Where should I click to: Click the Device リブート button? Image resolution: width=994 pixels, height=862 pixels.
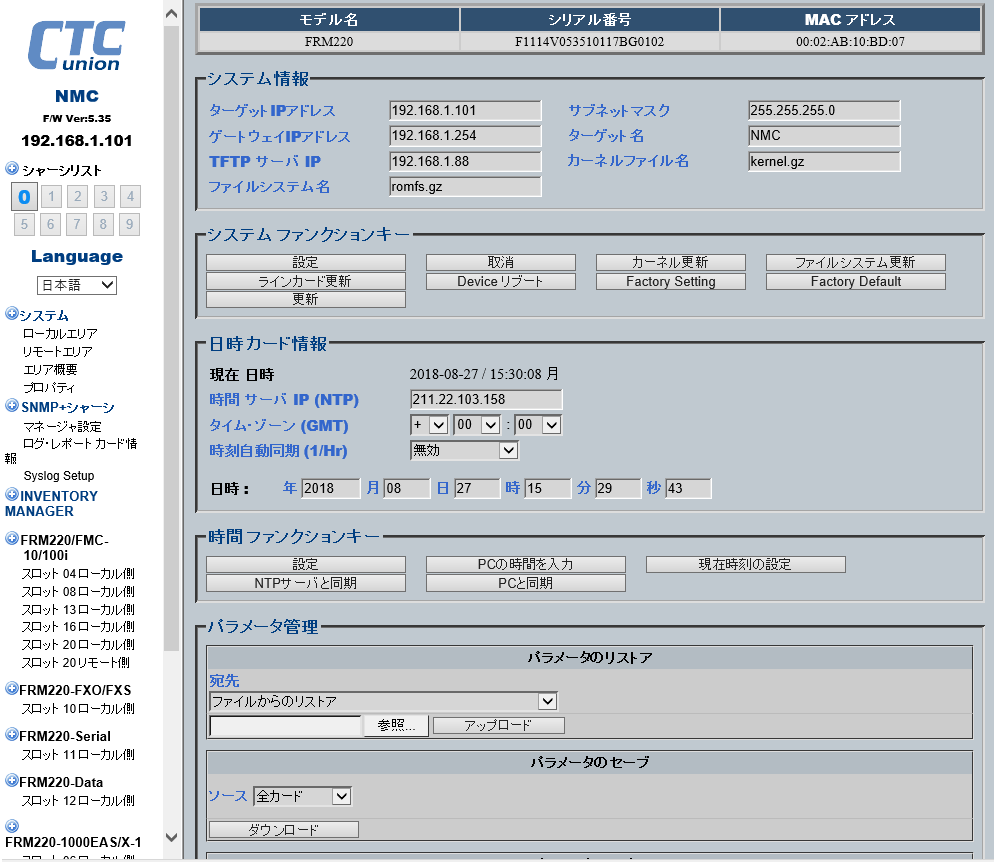click(x=501, y=281)
